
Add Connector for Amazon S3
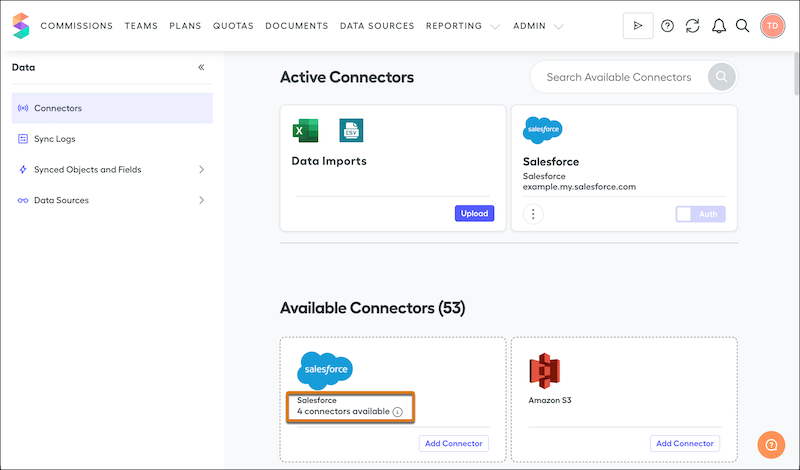685,443
